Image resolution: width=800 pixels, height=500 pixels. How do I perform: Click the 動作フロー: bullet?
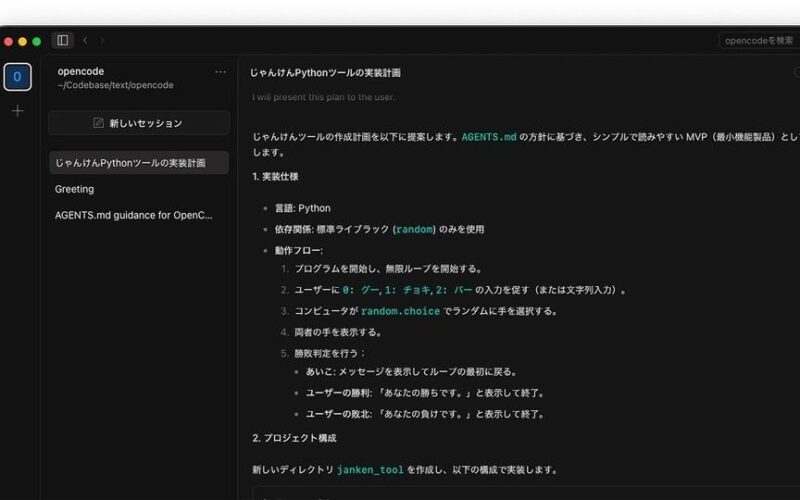pos(299,251)
